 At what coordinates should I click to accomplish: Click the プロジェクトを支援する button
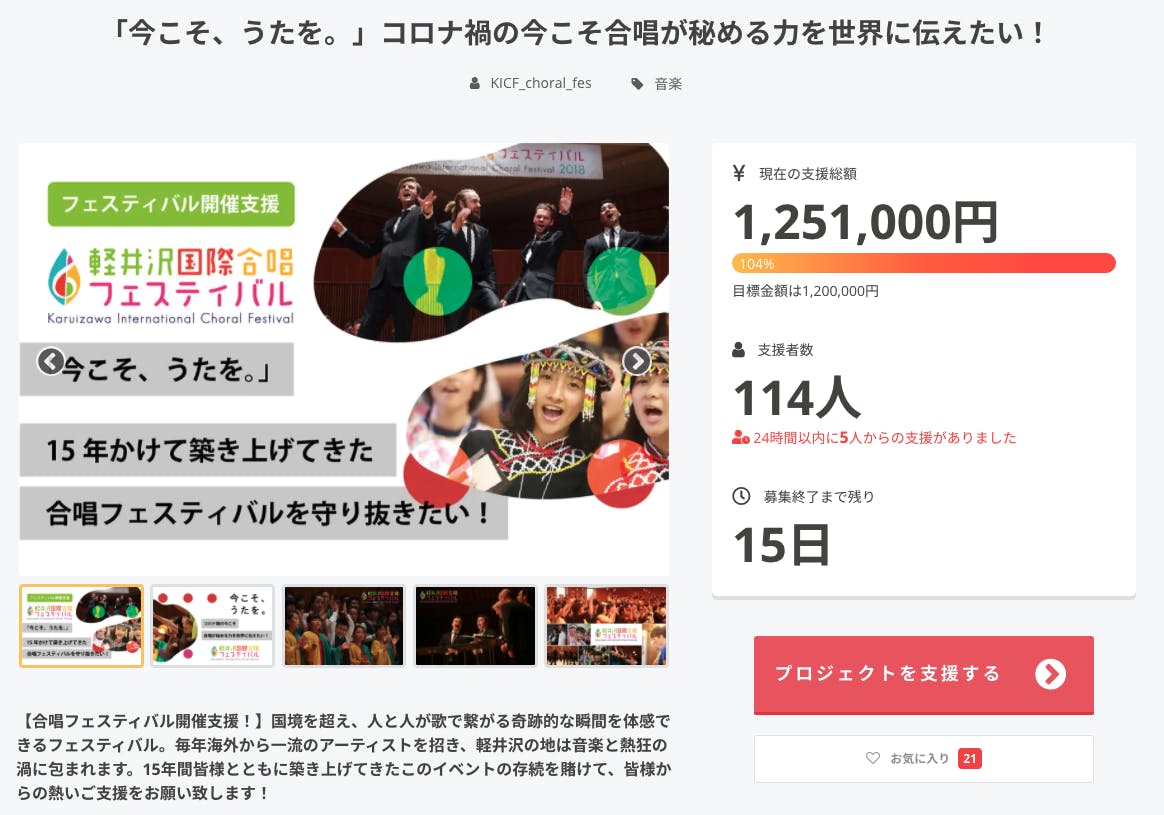click(923, 675)
